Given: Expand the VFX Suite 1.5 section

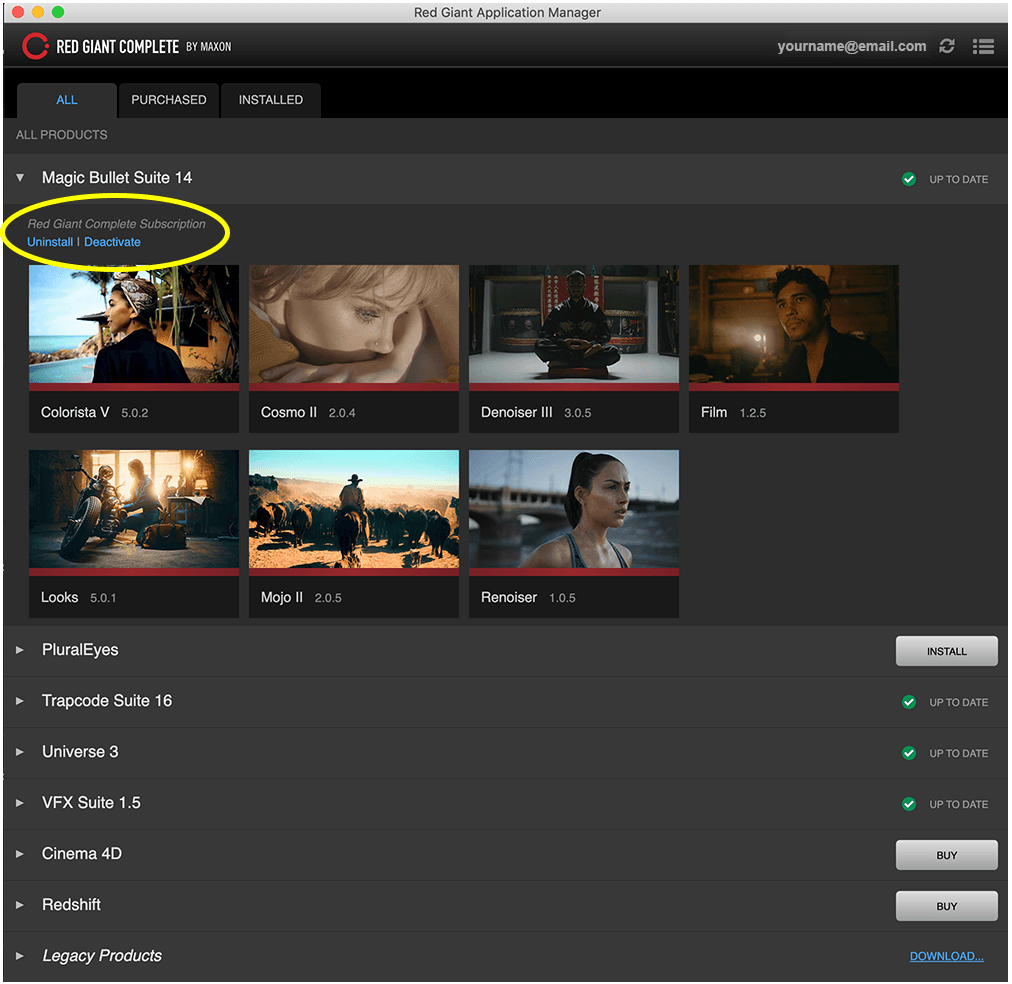Looking at the screenshot, I should [x=20, y=803].
